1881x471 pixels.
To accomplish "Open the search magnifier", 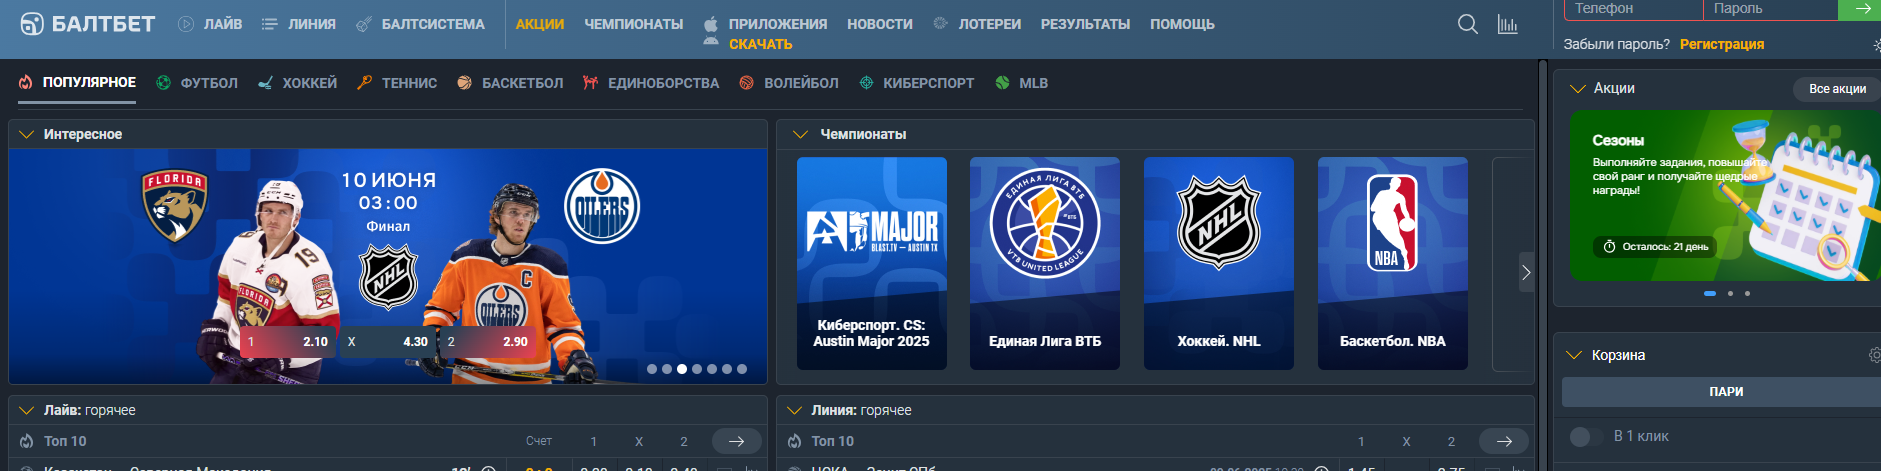I will point(1468,24).
